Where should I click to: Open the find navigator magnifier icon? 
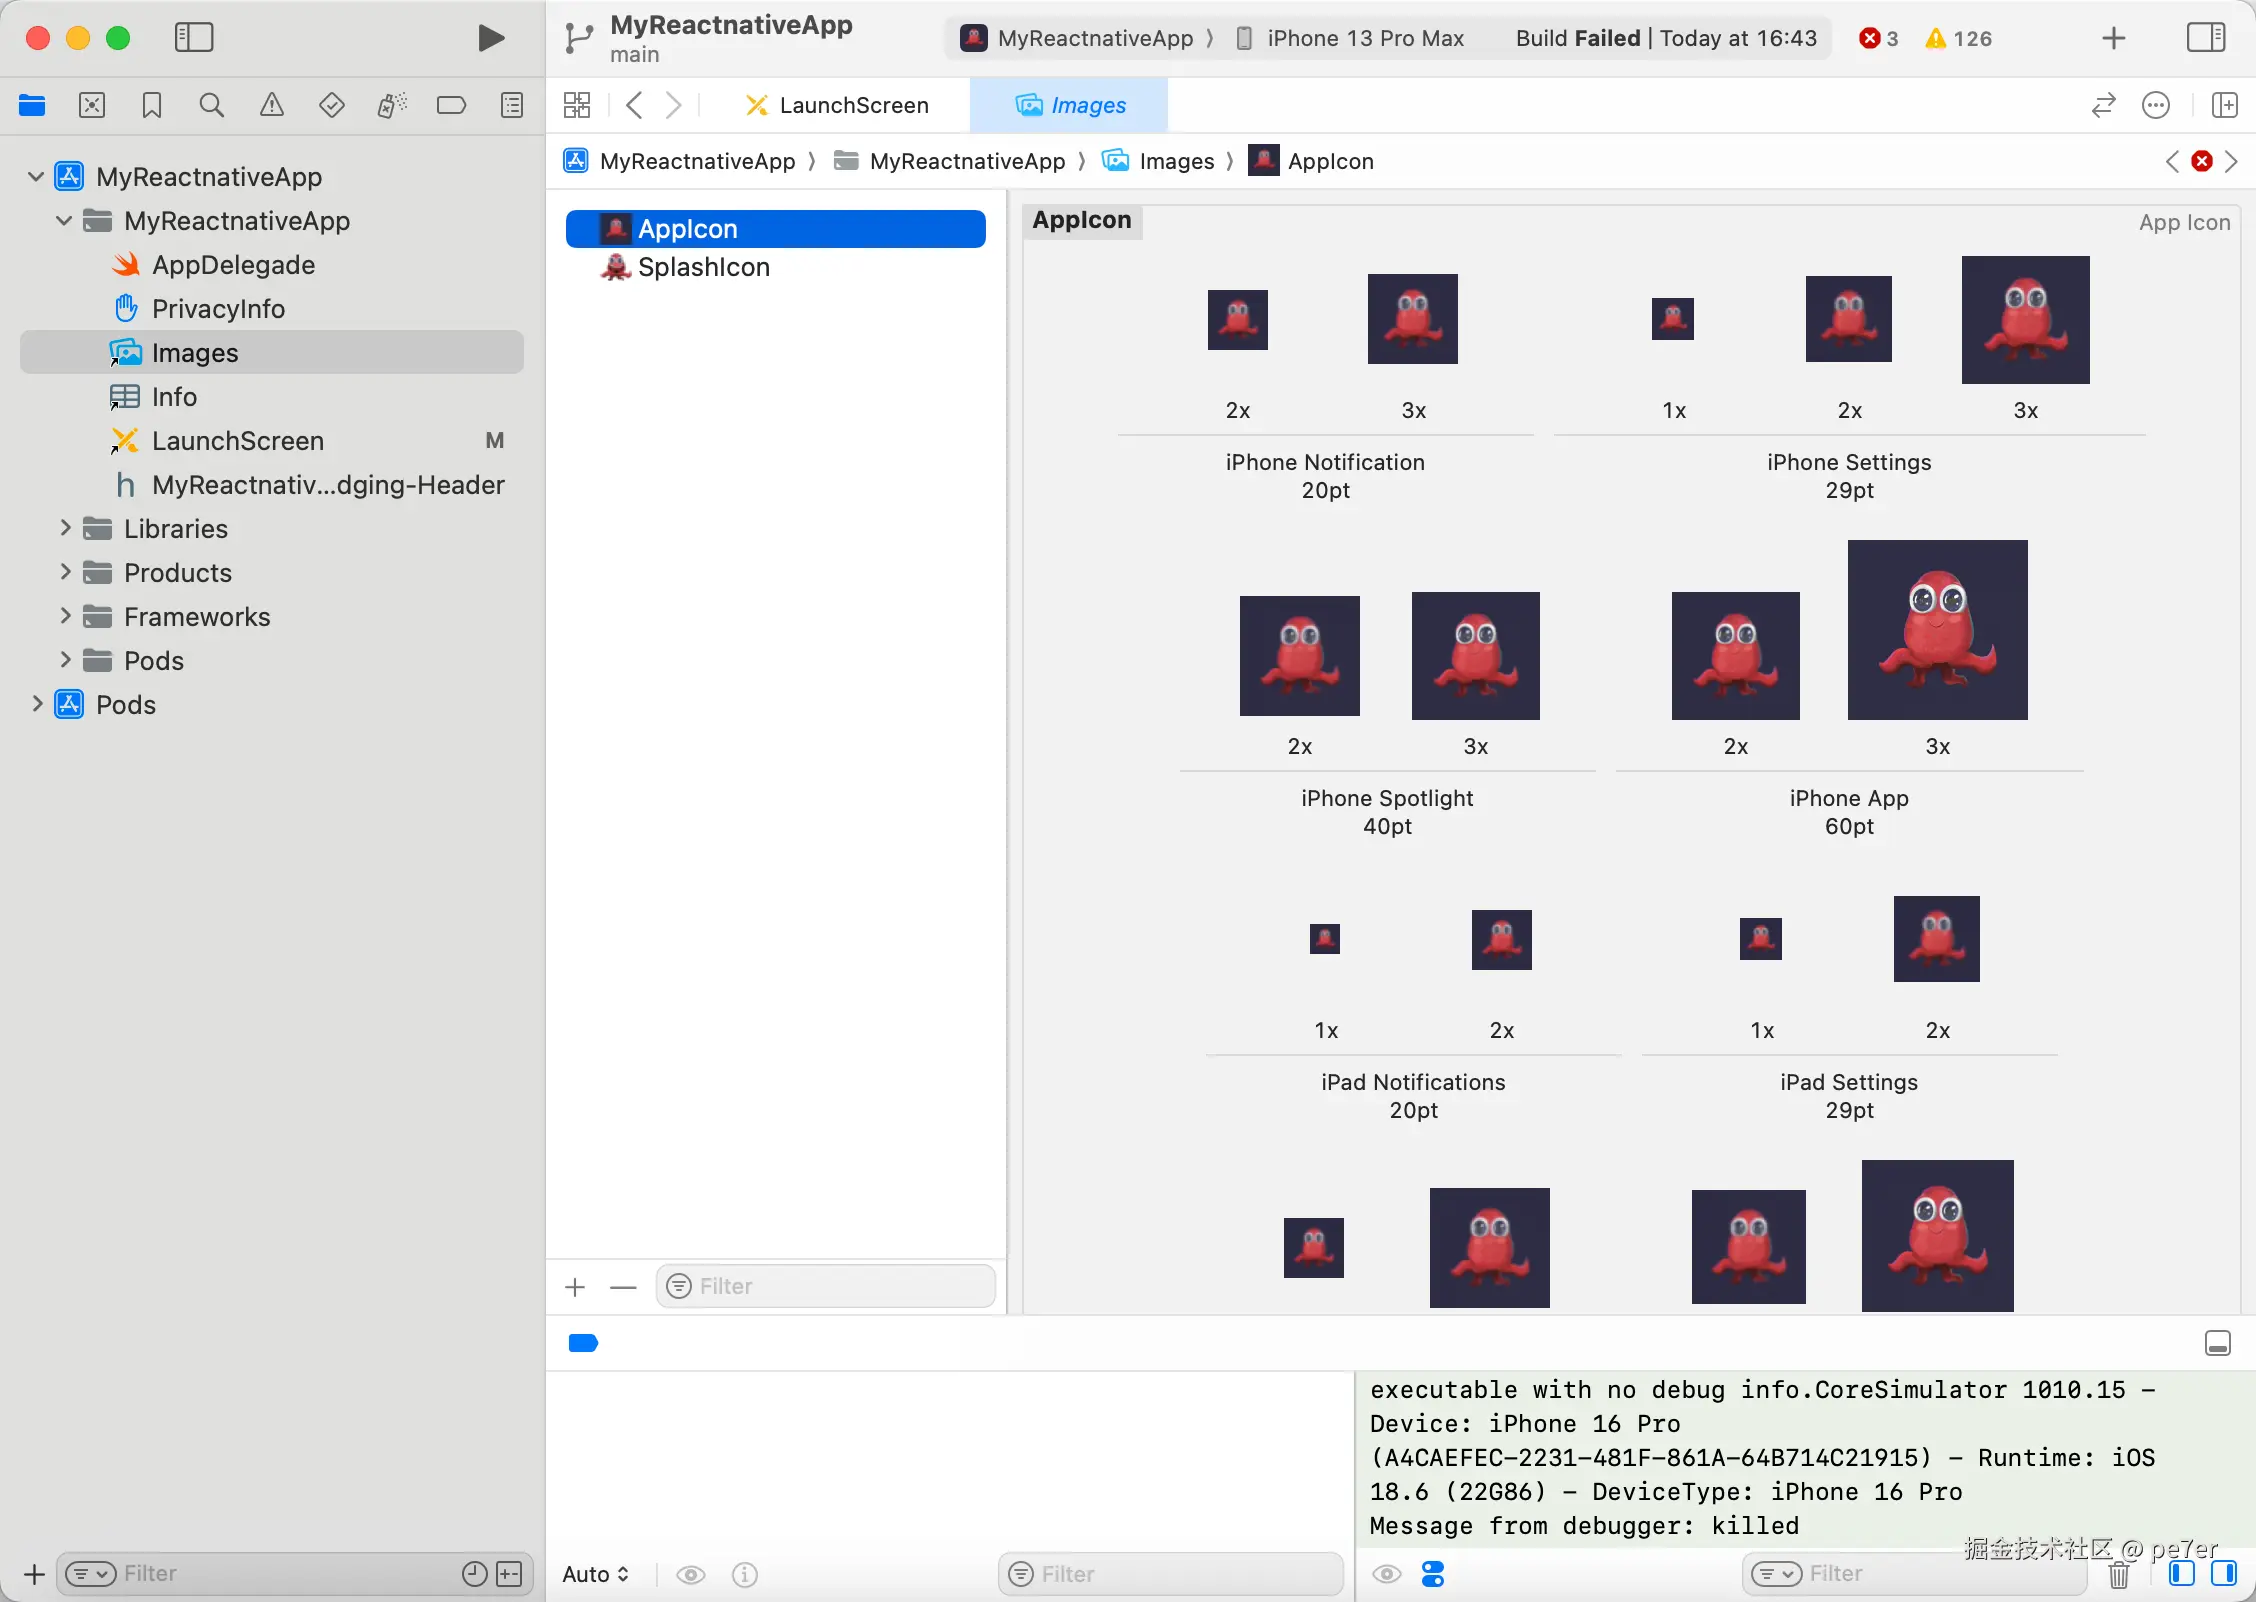coord(211,105)
